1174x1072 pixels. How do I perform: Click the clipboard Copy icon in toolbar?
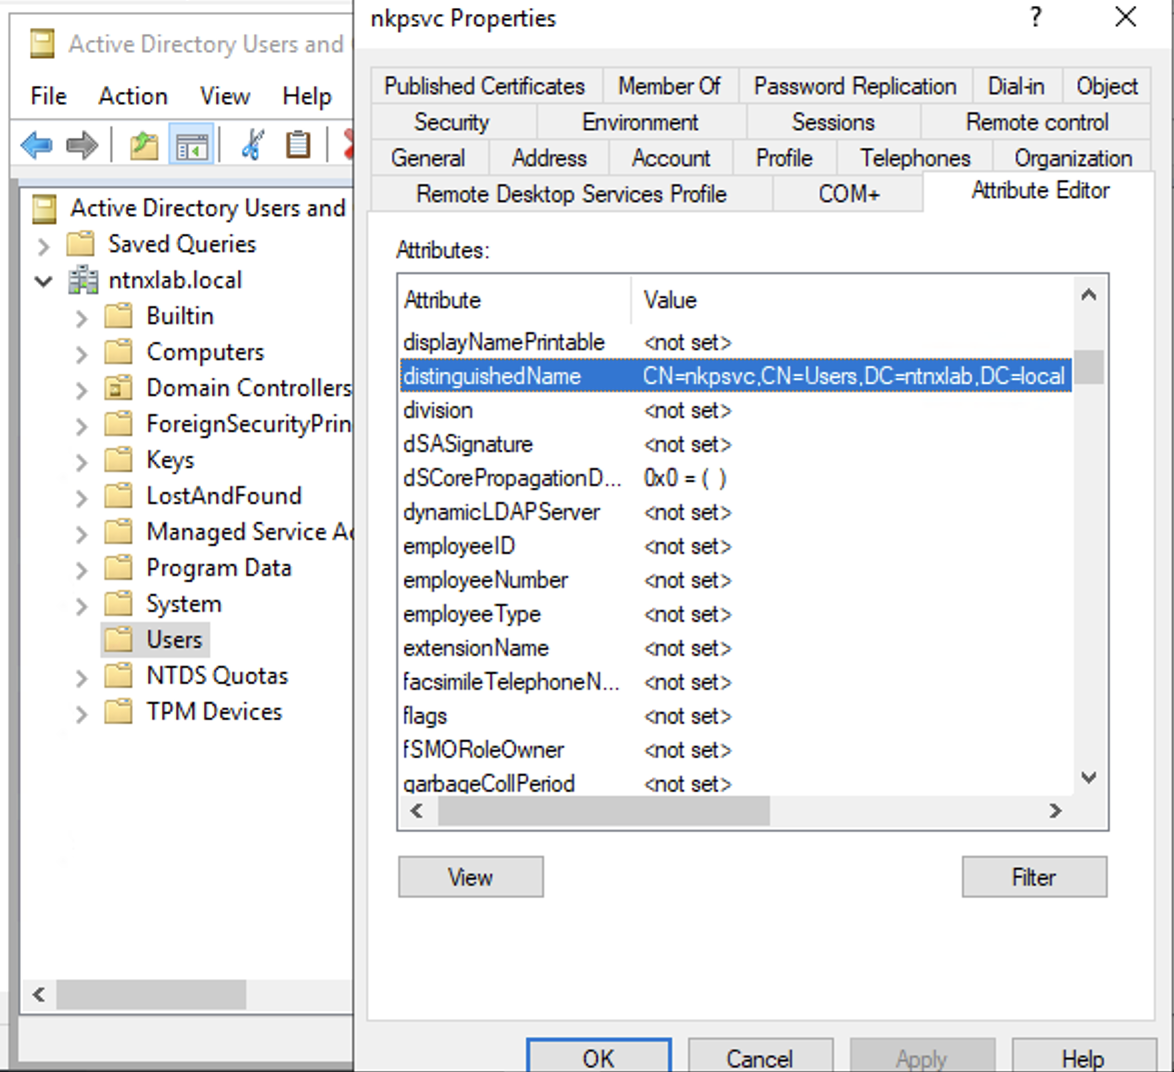(298, 145)
